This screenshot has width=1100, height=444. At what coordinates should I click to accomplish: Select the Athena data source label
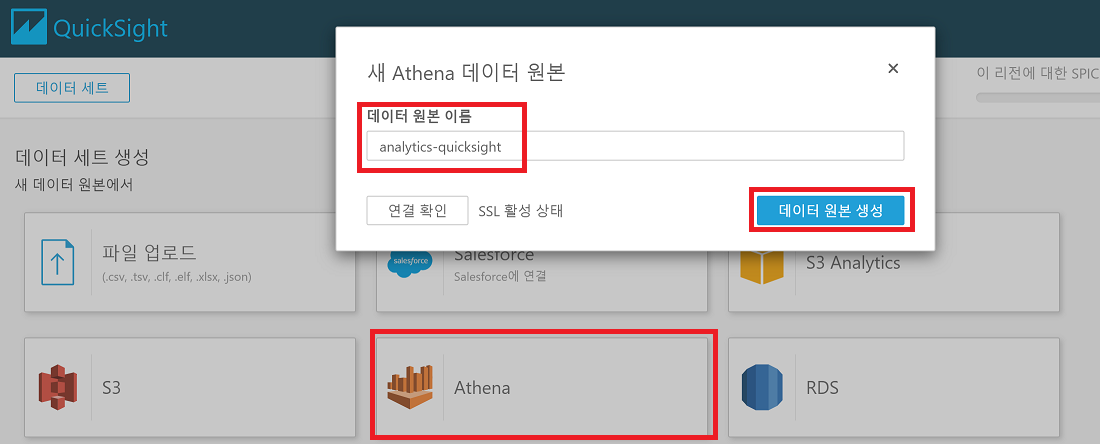pos(482,387)
